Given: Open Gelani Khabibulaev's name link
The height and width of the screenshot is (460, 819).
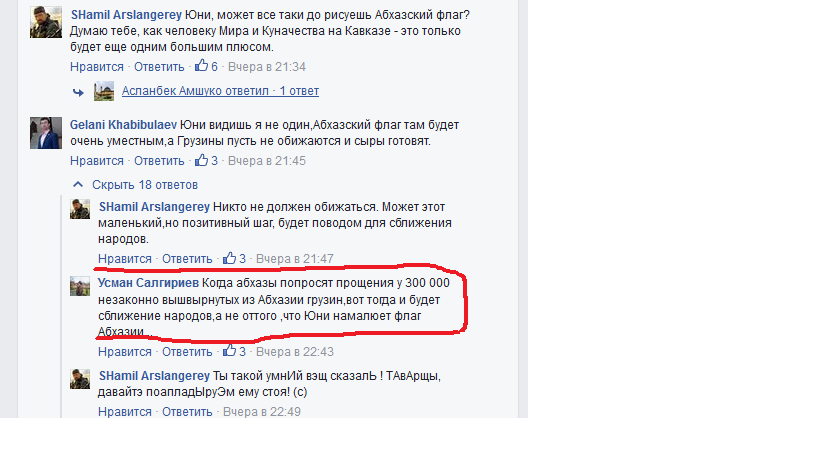Looking at the screenshot, I should click(x=123, y=125).
